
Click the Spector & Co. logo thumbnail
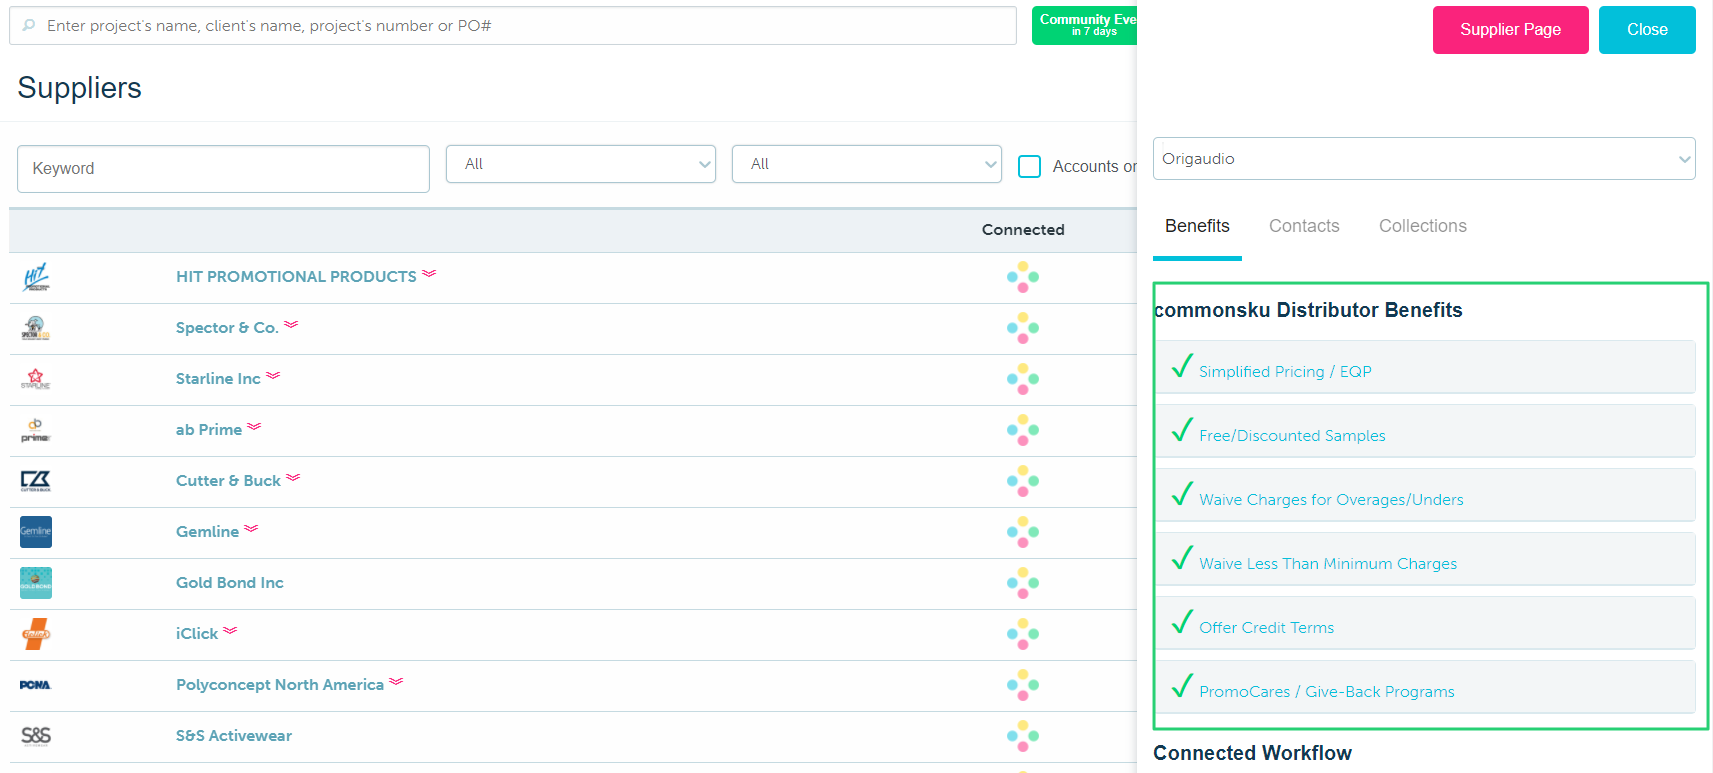point(36,328)
